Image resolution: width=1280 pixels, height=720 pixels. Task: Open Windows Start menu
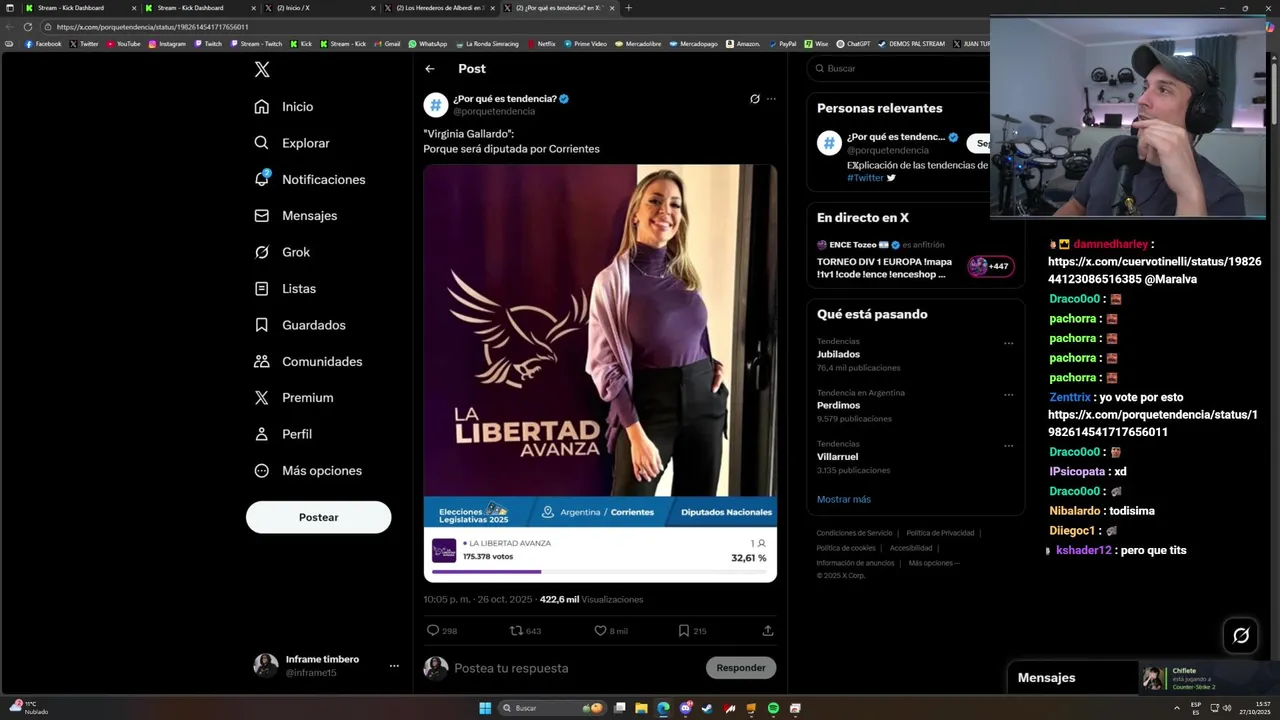[x=485, y=708]
